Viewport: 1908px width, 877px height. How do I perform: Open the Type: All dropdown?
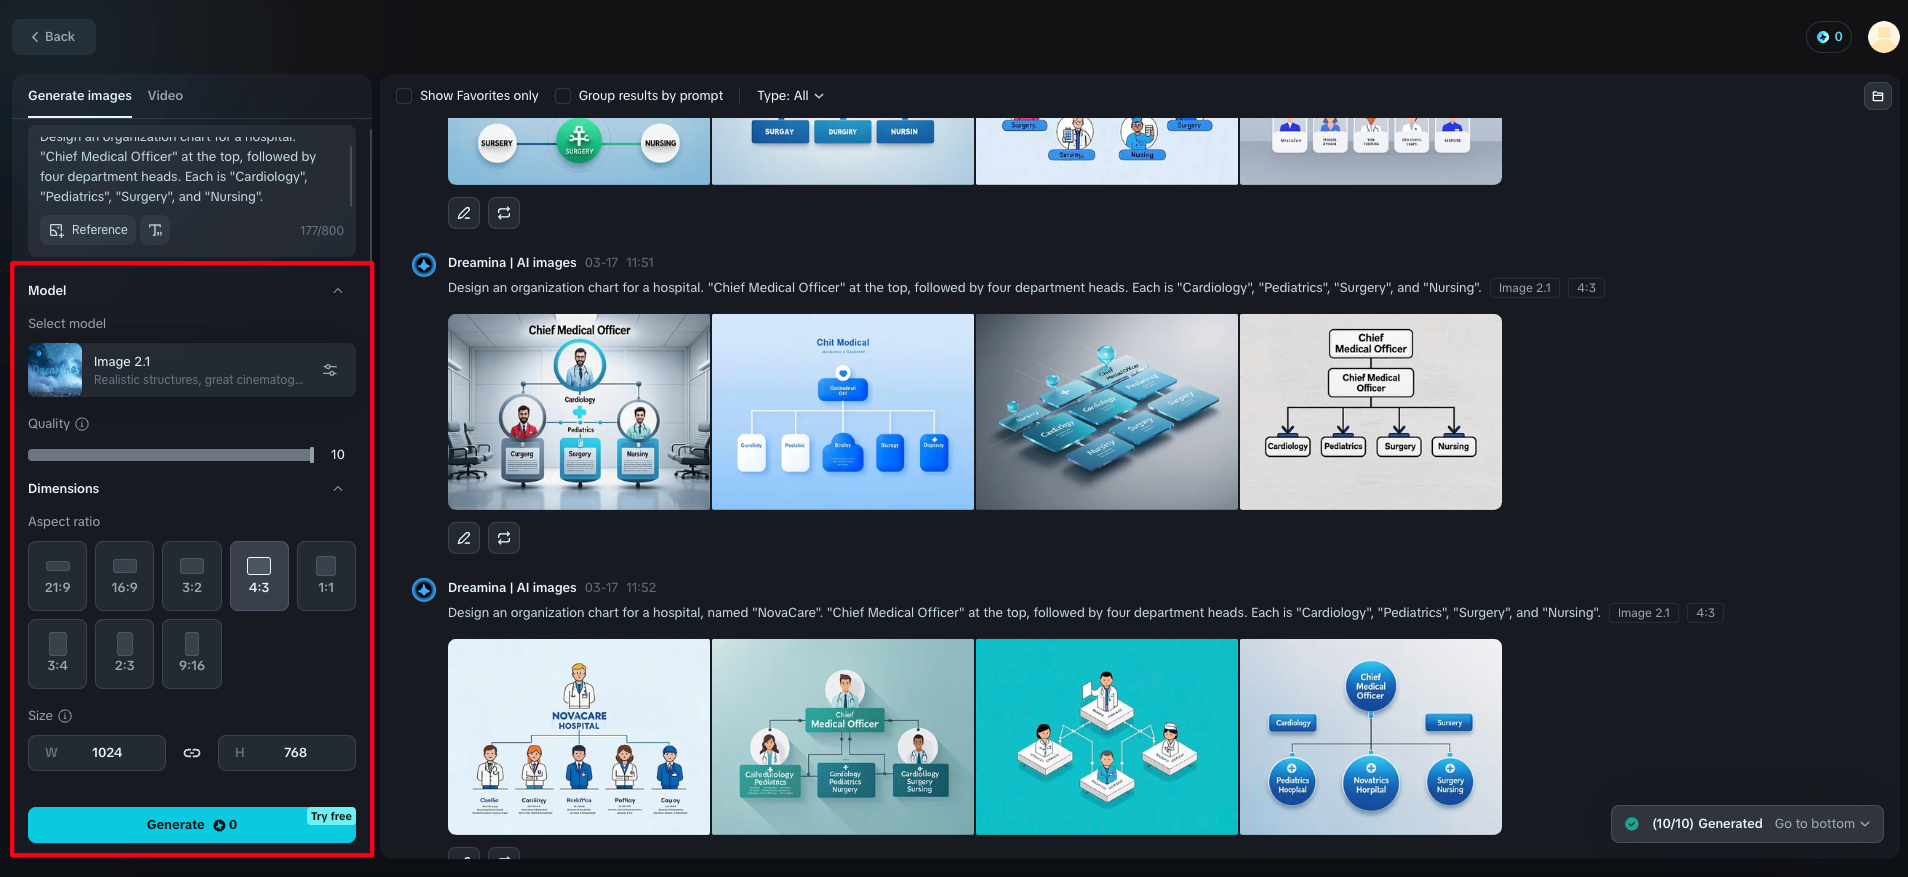(x=790, y=96)
